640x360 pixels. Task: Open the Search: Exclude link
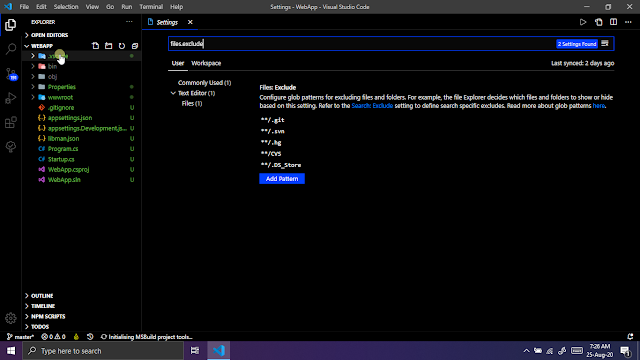372,106
